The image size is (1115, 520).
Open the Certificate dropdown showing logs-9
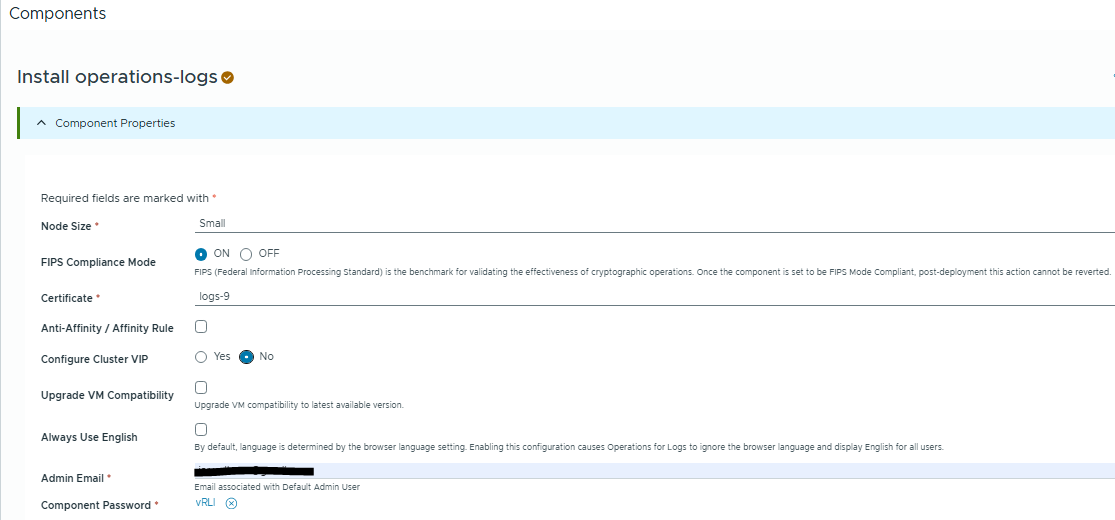point(650,297)
